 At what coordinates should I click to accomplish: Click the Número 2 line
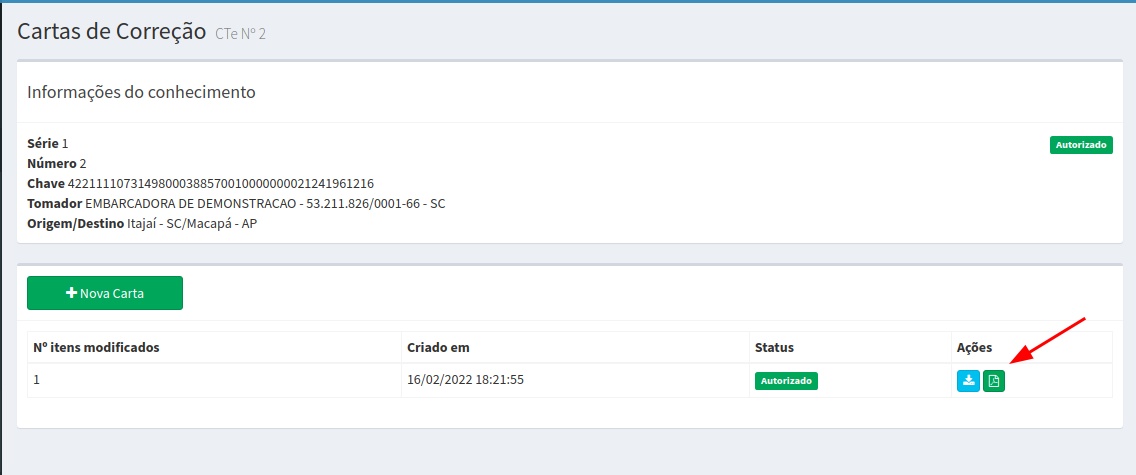pyautogui.click(x=57, y=163)
